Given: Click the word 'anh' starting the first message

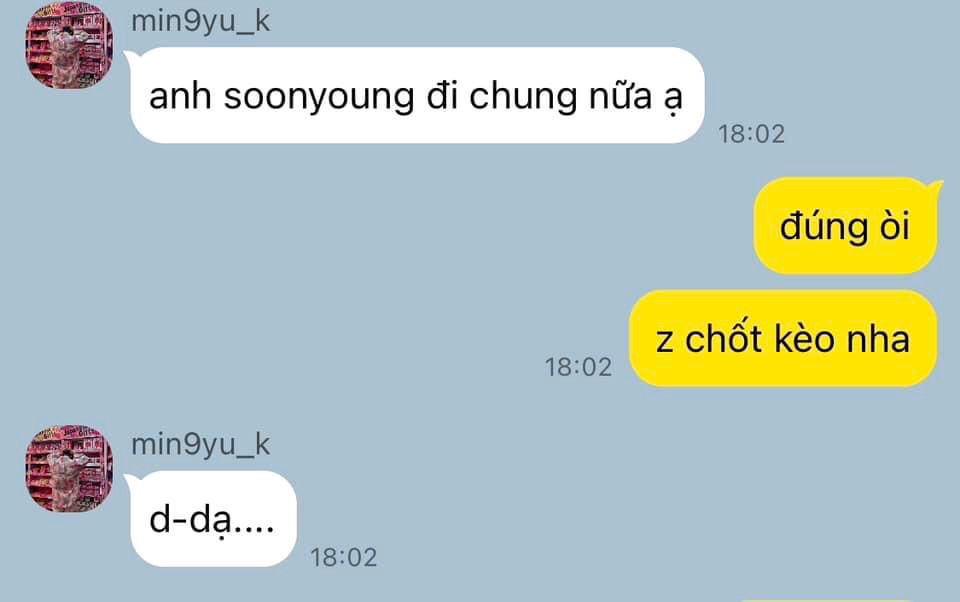Looking at the screenshot, I should pyautogui.click(x=180, y=96).
